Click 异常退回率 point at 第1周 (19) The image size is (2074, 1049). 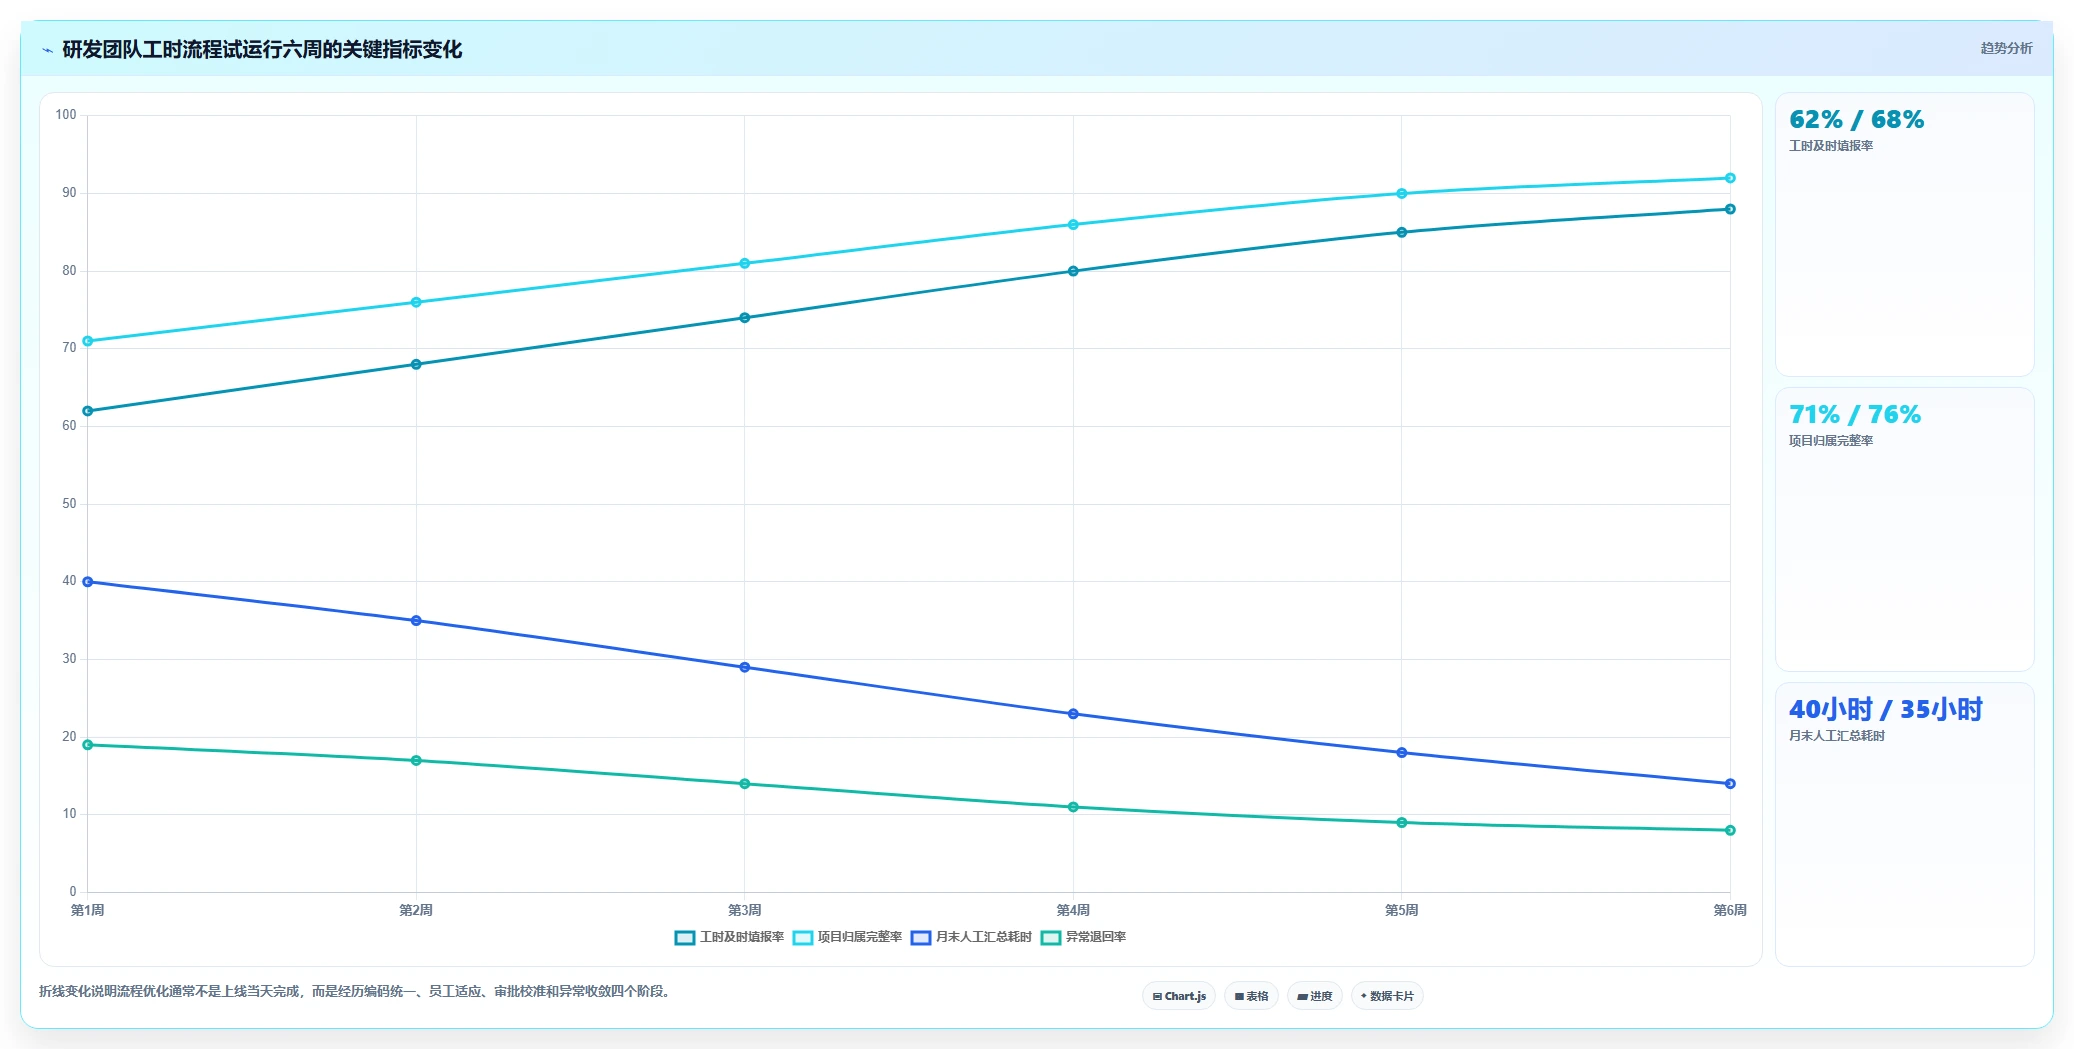pos(88,745)
